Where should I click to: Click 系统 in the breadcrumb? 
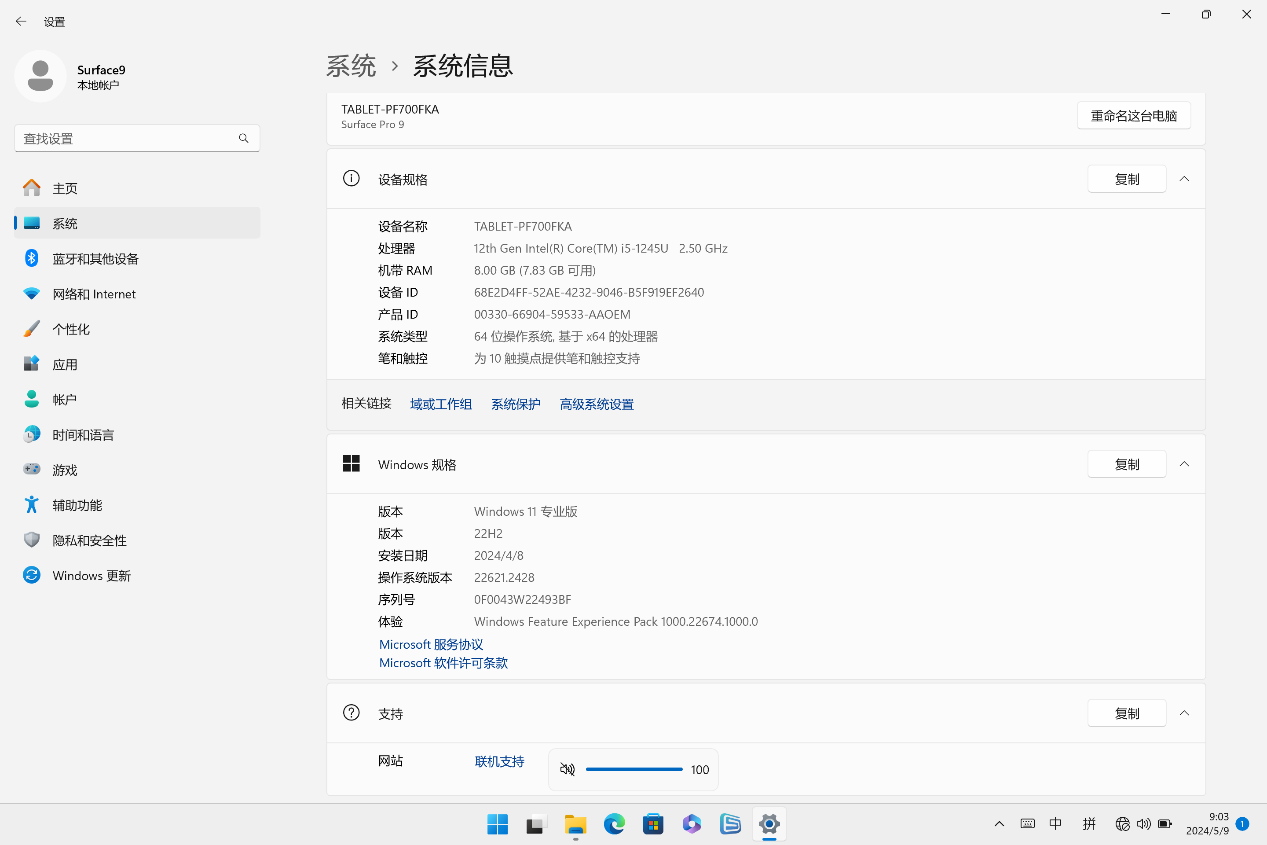pyautogui.click(x=351, y=66)
